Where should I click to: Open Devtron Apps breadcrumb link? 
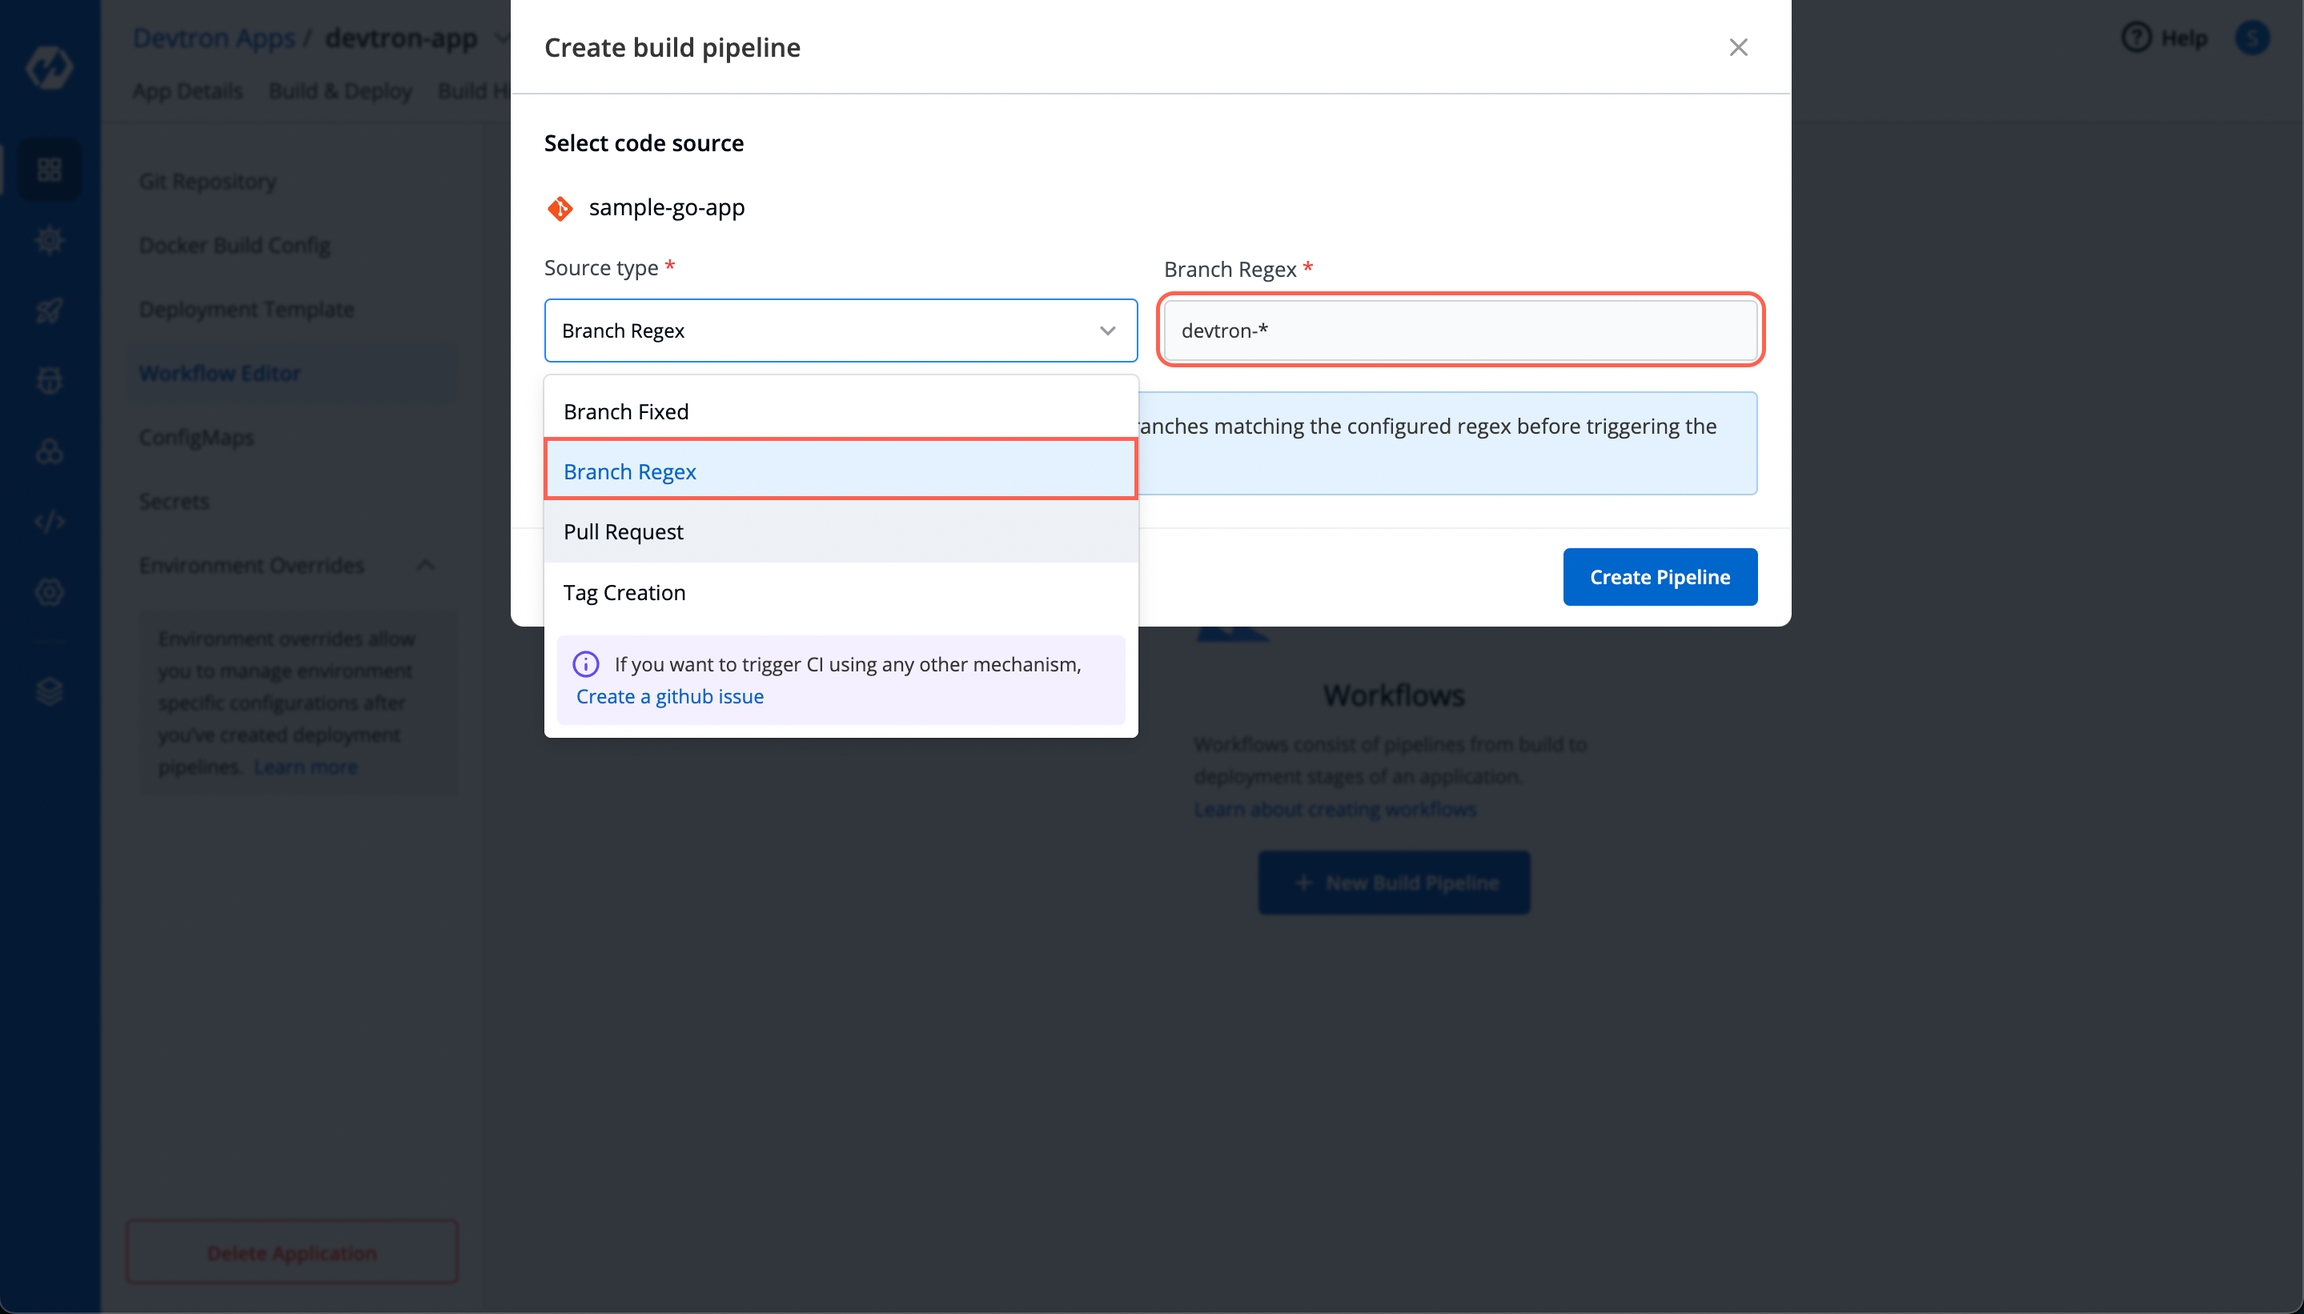214,38
